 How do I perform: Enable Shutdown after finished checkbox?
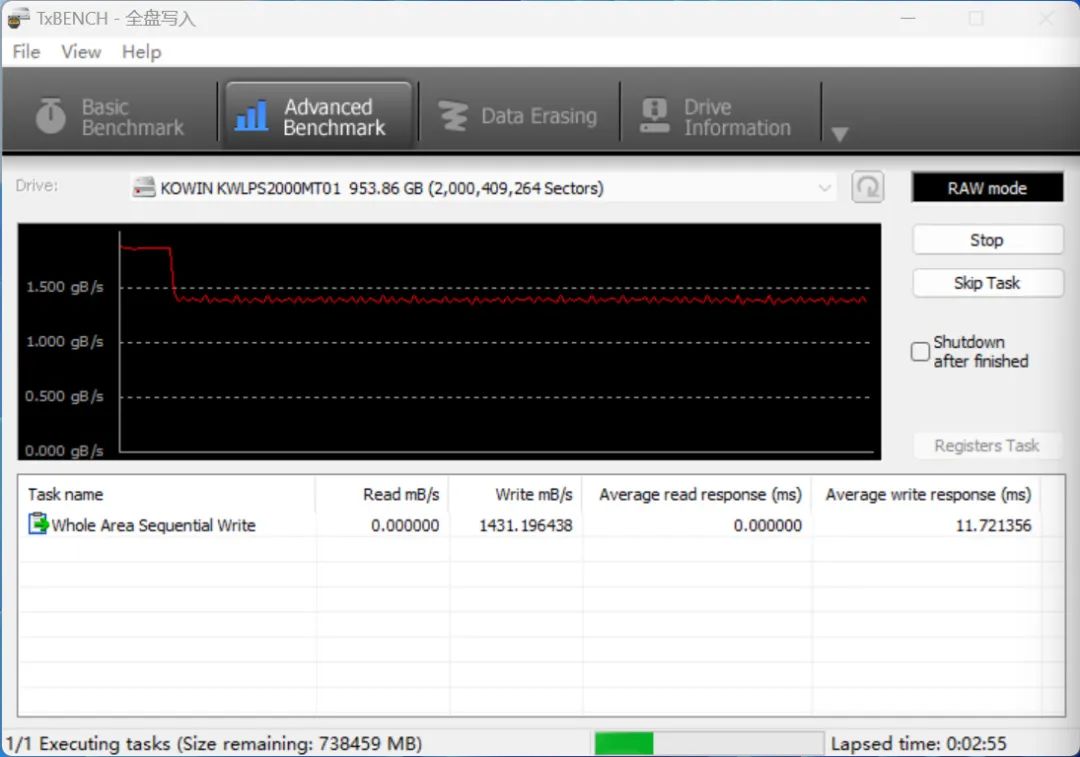(920, 351)
